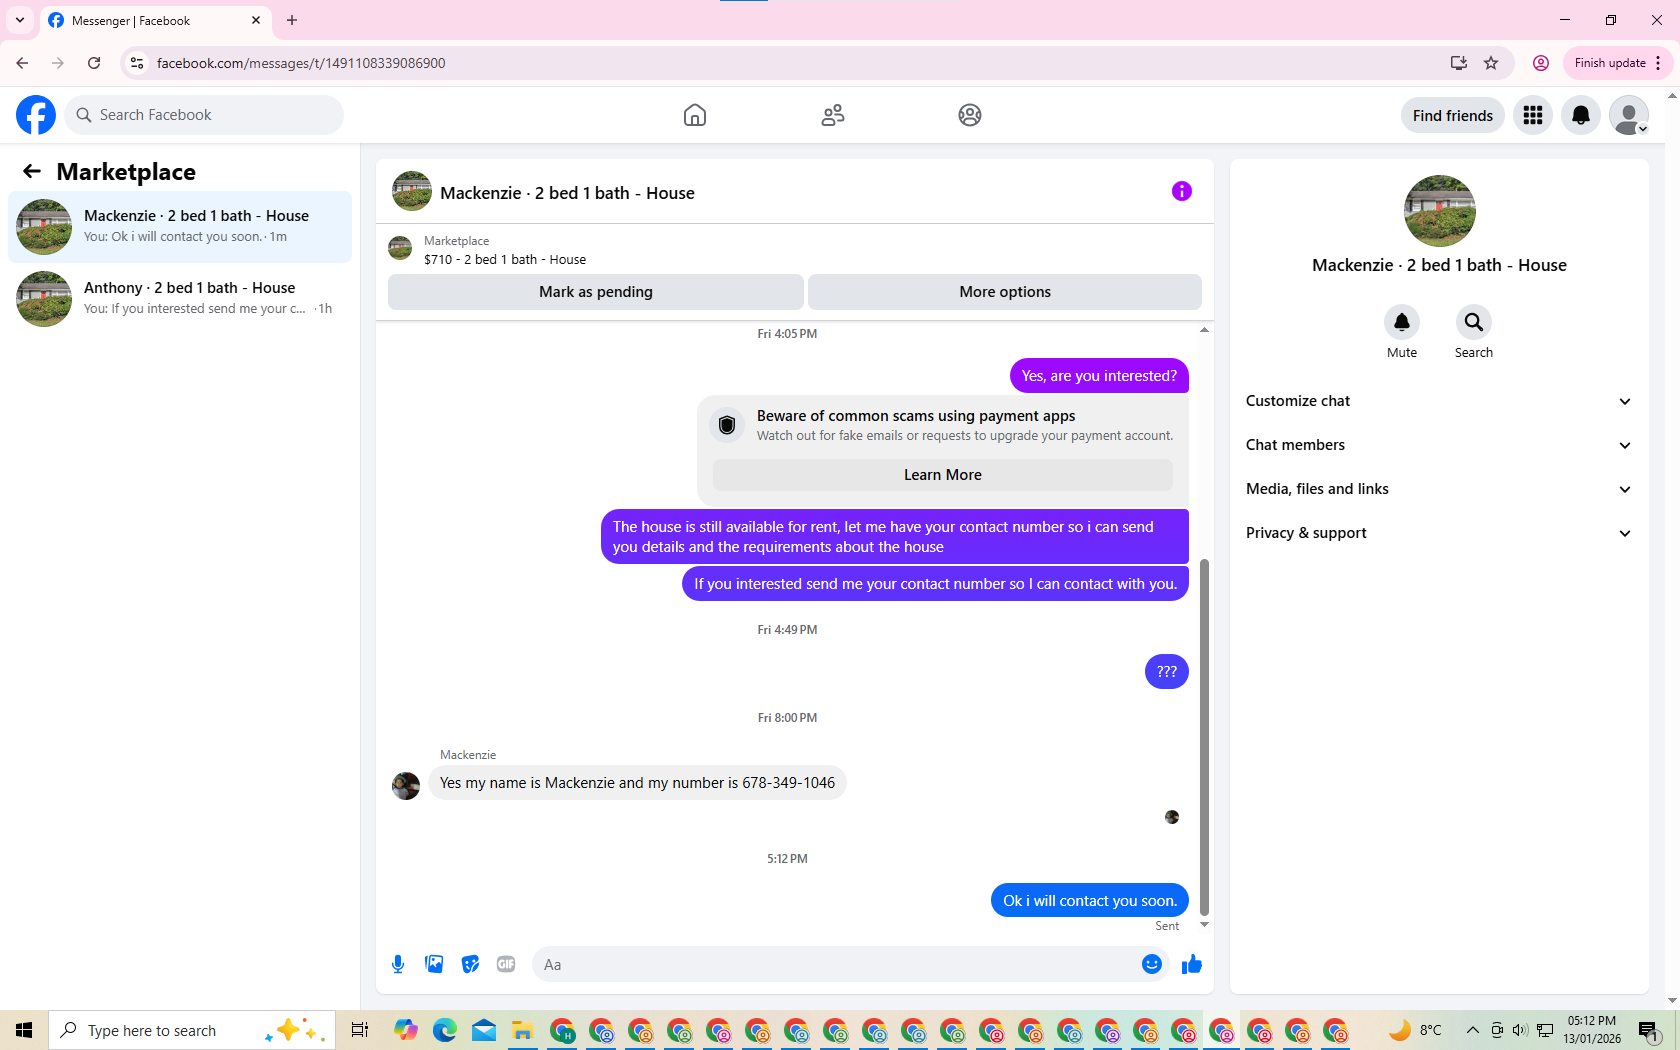Send a thumbs-up like
The height and width of the screenshot is (1050, 1680).
click(x=1192, y=964)
